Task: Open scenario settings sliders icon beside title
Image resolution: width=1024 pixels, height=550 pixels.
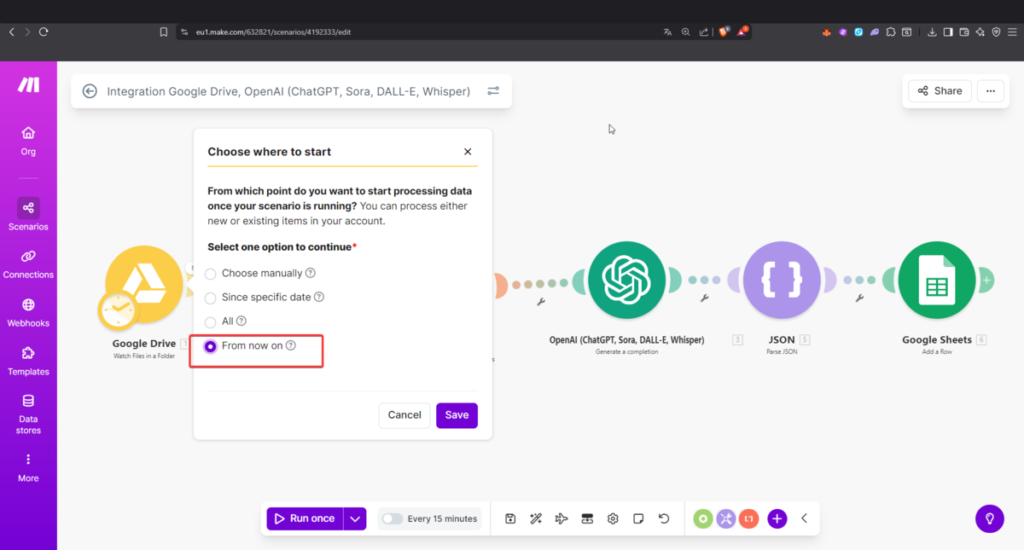Action: pos(493,91)
